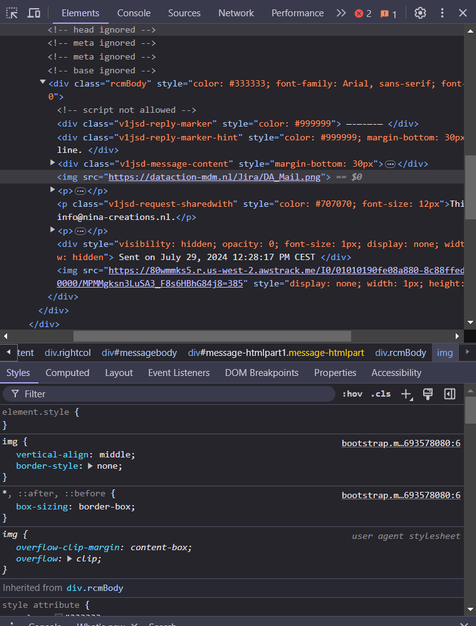Image resolution: width=476 pixels, height=626 pixels.
Task: Edit the vertical-align middle value
Action: point(116,454)
